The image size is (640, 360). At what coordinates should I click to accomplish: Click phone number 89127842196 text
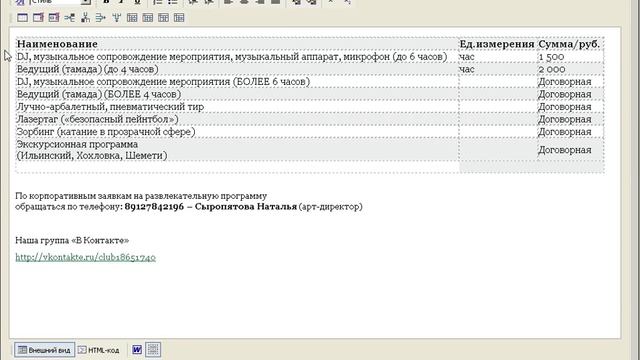[154, 207]
